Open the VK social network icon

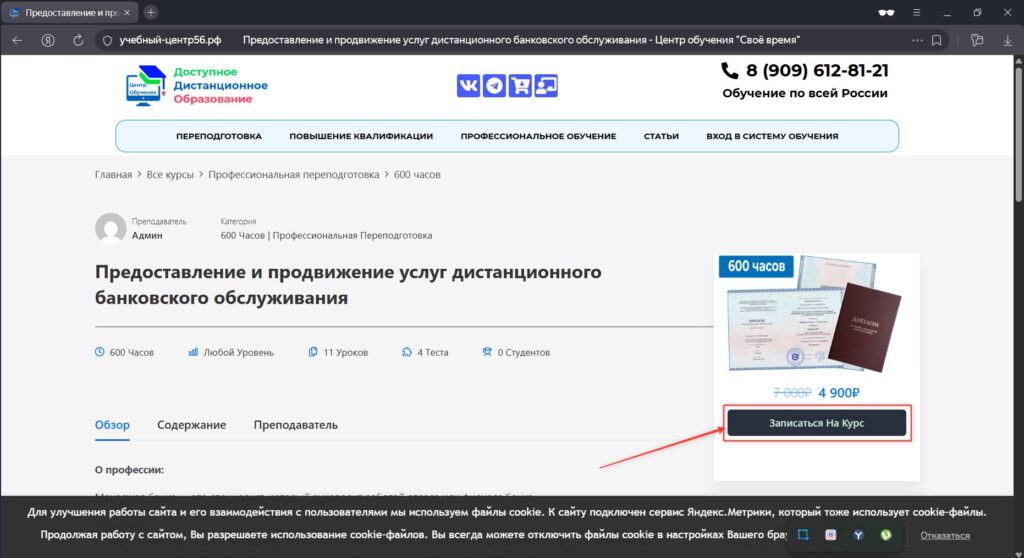pyautogui.click(x=468, y=86)
